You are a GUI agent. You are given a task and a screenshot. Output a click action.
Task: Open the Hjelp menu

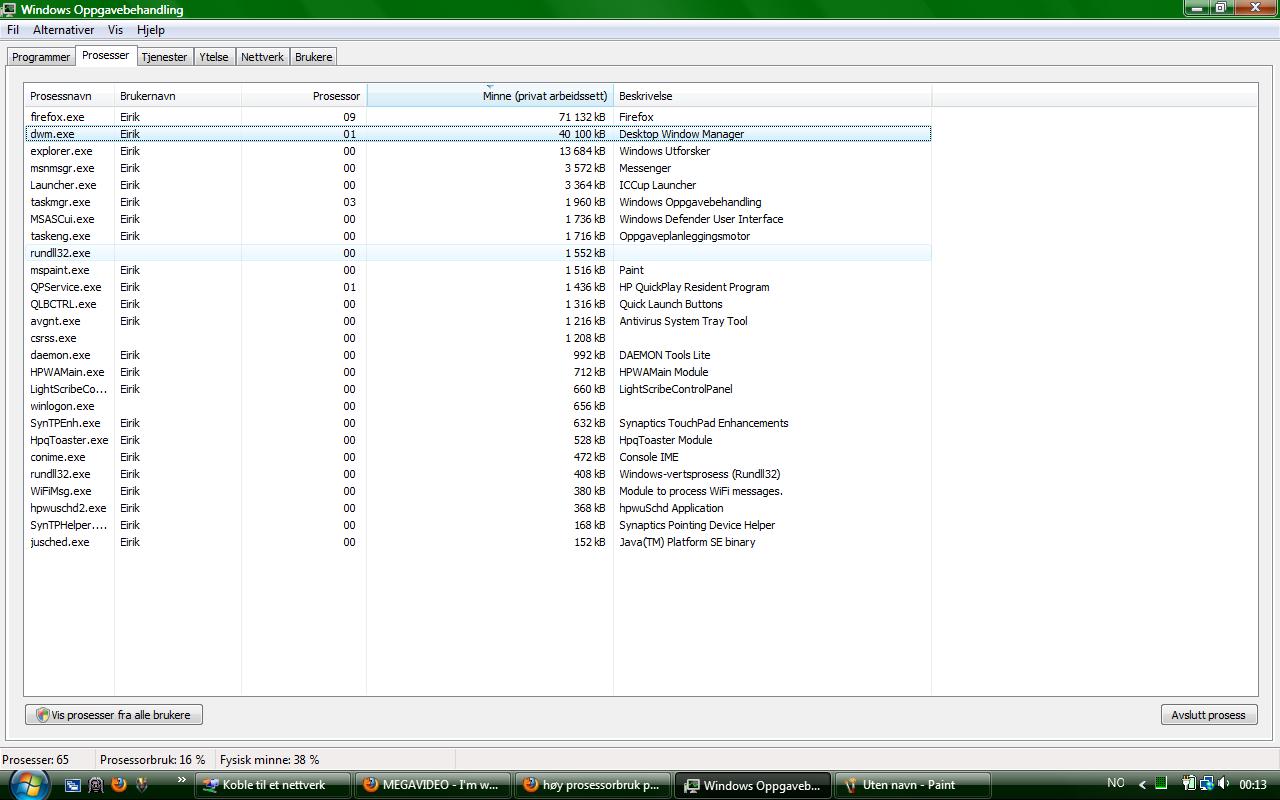point(151,30)
